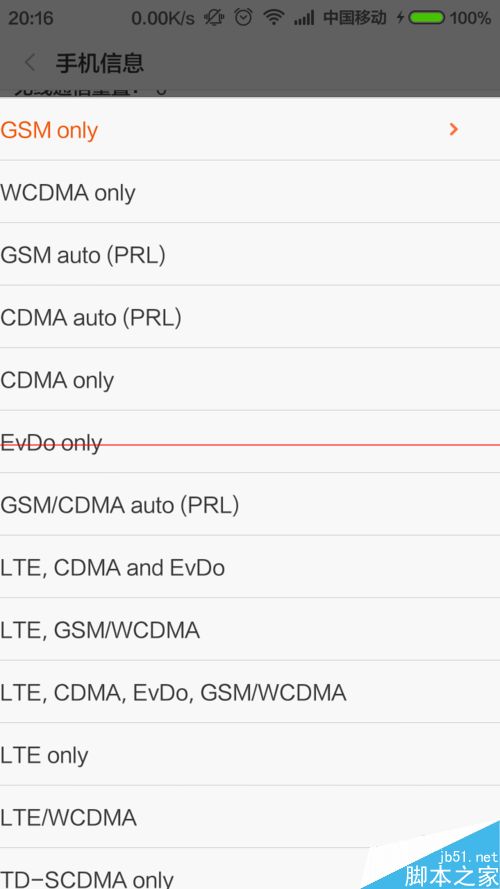The width and height of the screenshot is (500, 889).
Task: Tap the orange chevron on GSM only
Action: (x=453, y=129)
